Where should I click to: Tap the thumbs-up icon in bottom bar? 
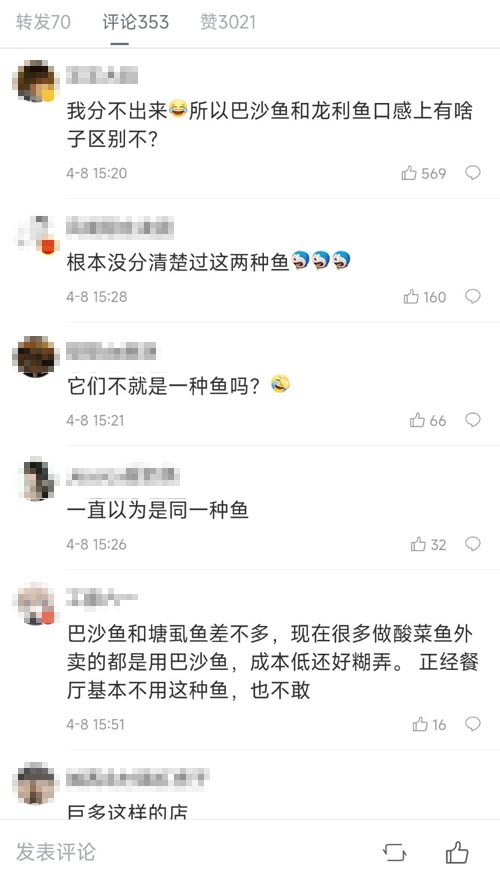(x=457, y=852)
